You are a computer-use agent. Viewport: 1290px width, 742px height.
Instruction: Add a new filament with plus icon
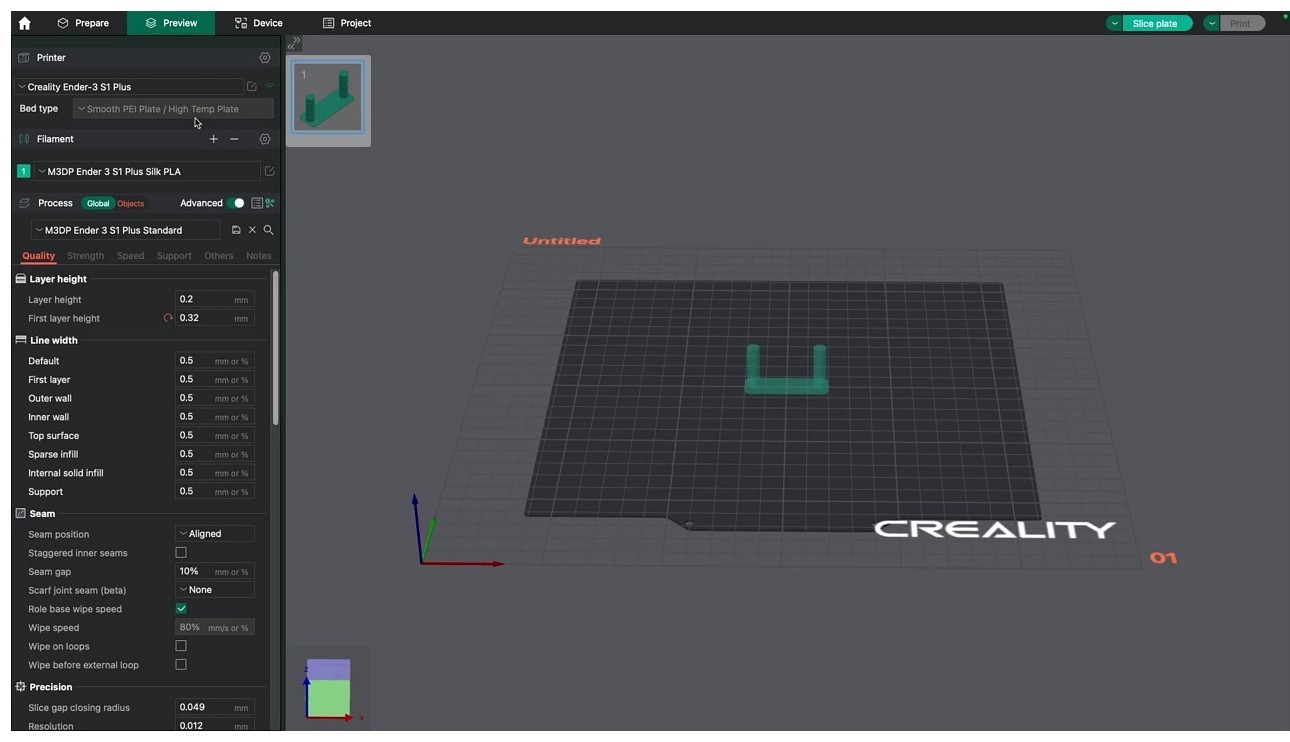(x=213, y=139)
